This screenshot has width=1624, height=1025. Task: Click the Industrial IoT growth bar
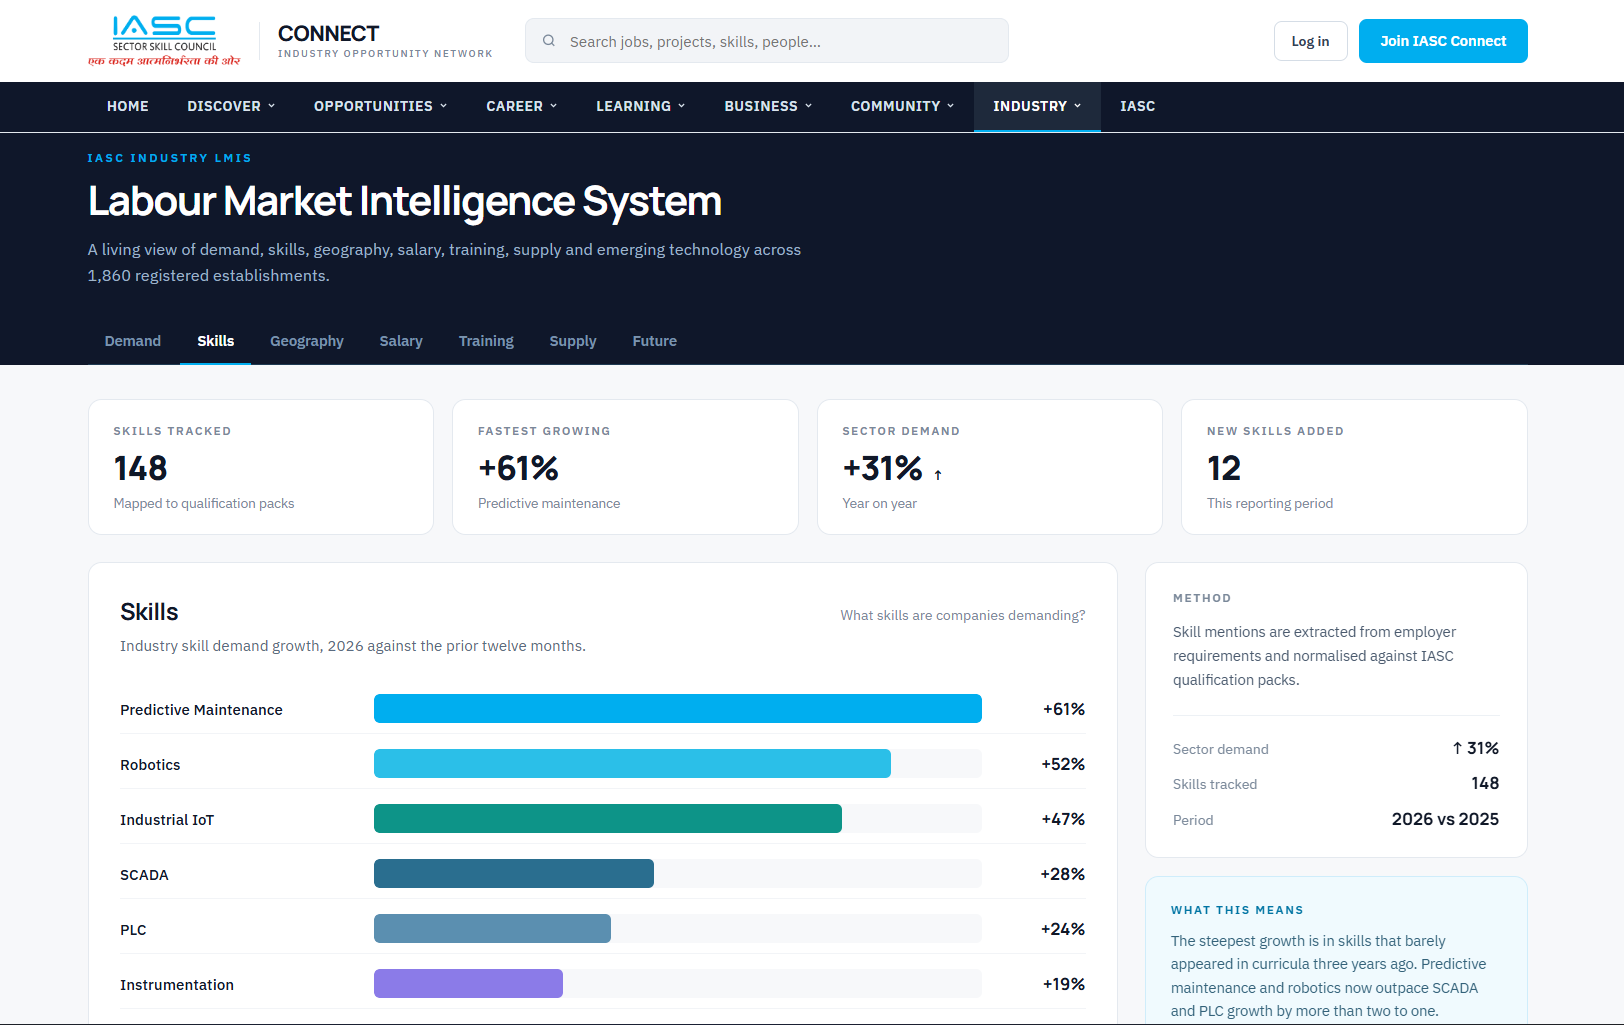[x=608, y=819]
